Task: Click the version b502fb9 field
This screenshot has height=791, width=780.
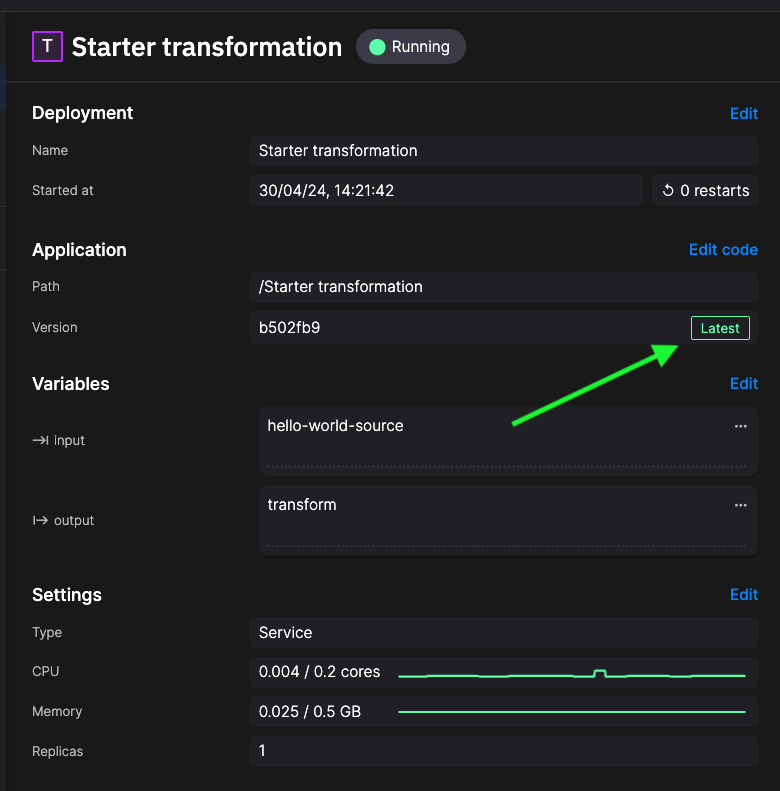Action: pos(460,328)
